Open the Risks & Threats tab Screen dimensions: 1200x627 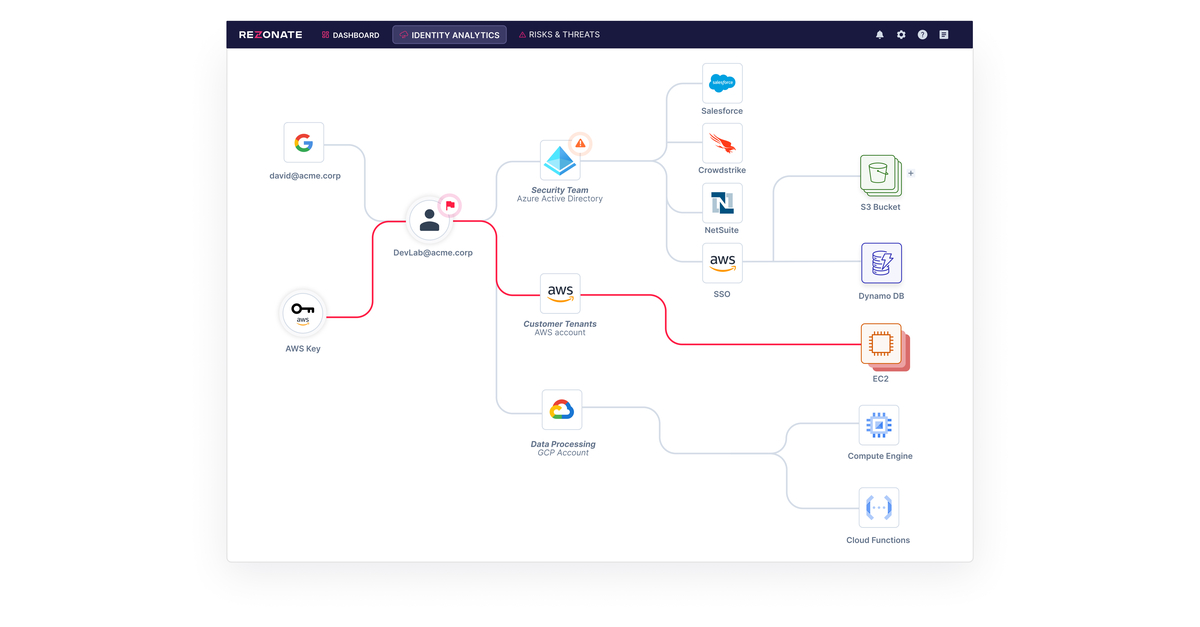tap(559, 34)
